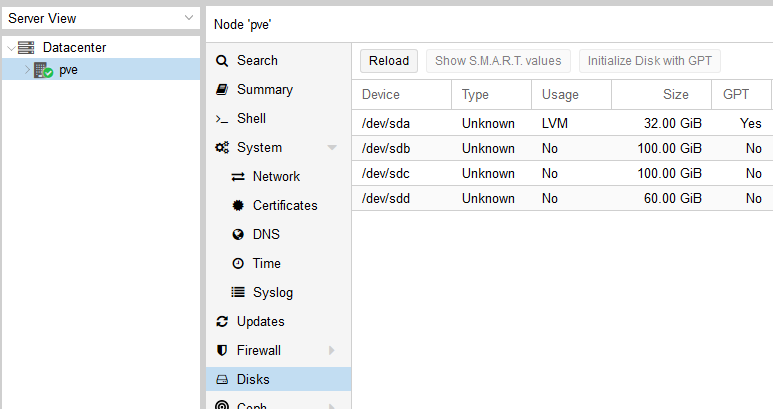Select the /dev/sdb disk row
This screenshot has width=773, height=409.
coord(562,148)
